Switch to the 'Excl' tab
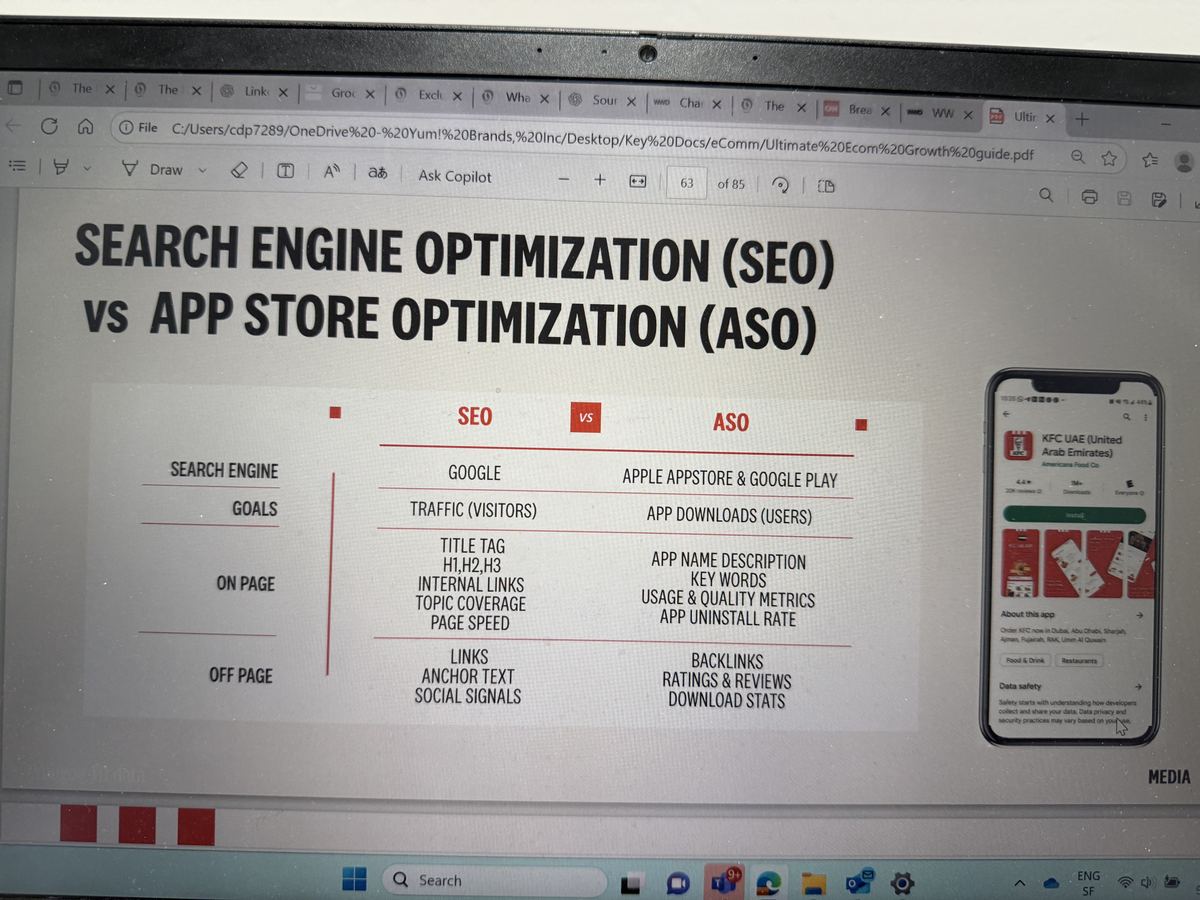 427,95
